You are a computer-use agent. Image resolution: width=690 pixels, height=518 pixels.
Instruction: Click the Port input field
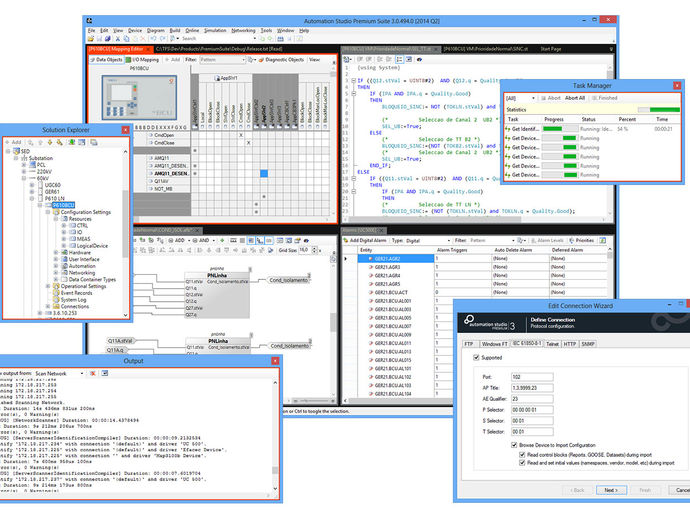532,377
